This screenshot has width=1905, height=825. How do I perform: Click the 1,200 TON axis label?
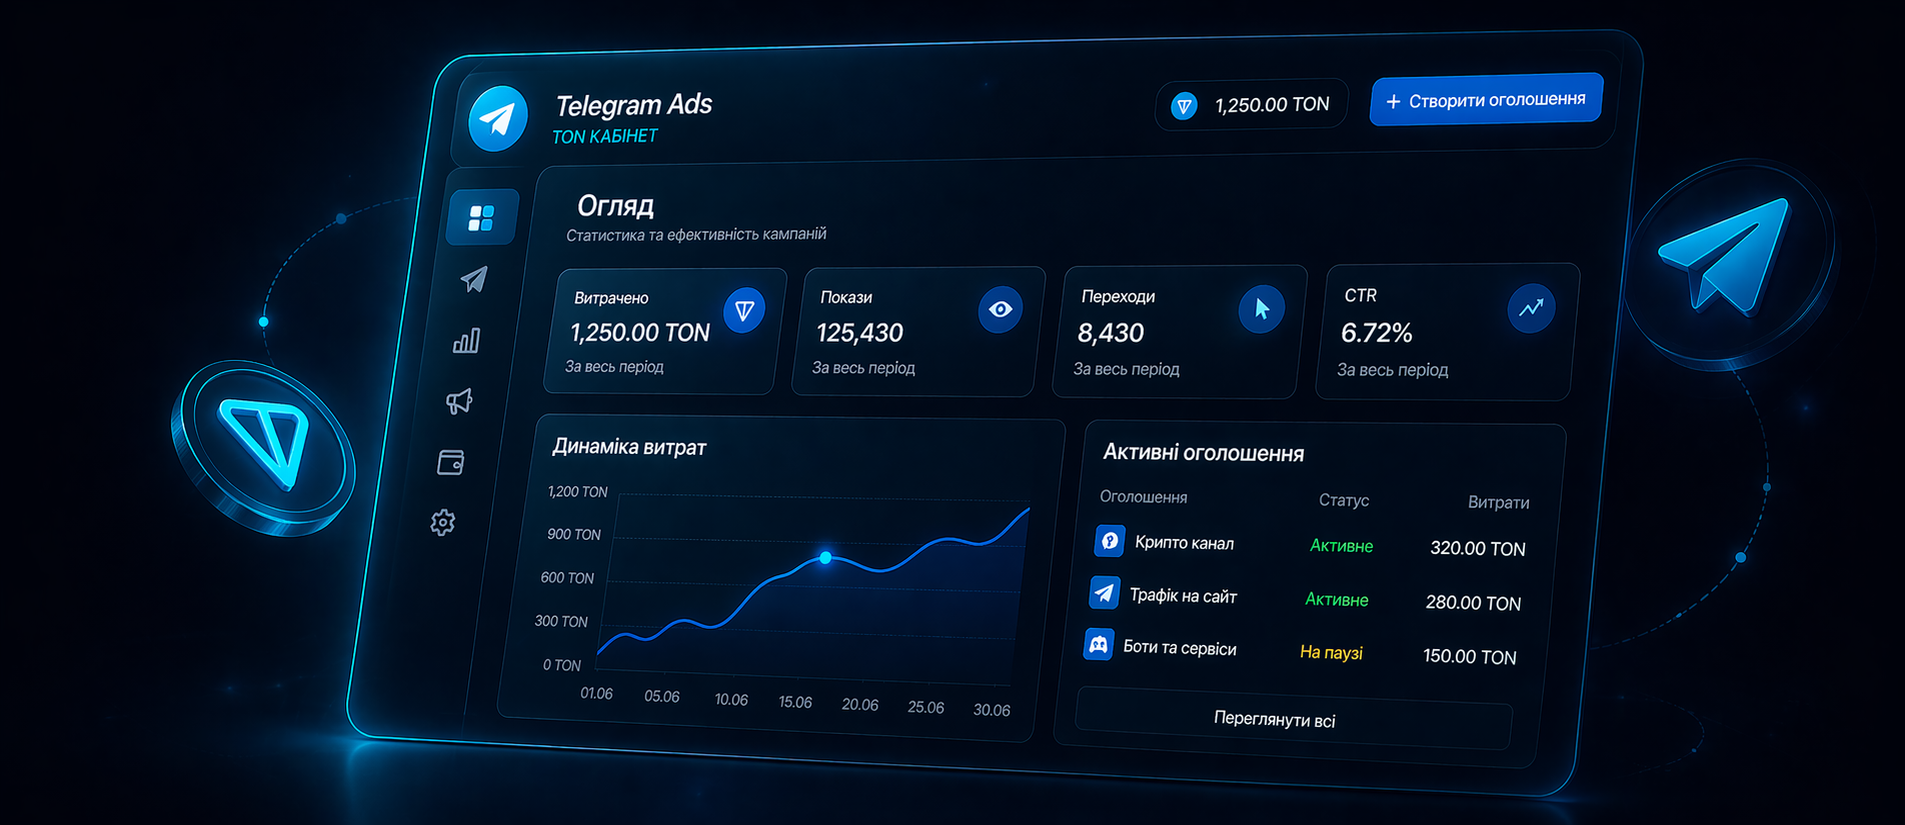point(578,492)
